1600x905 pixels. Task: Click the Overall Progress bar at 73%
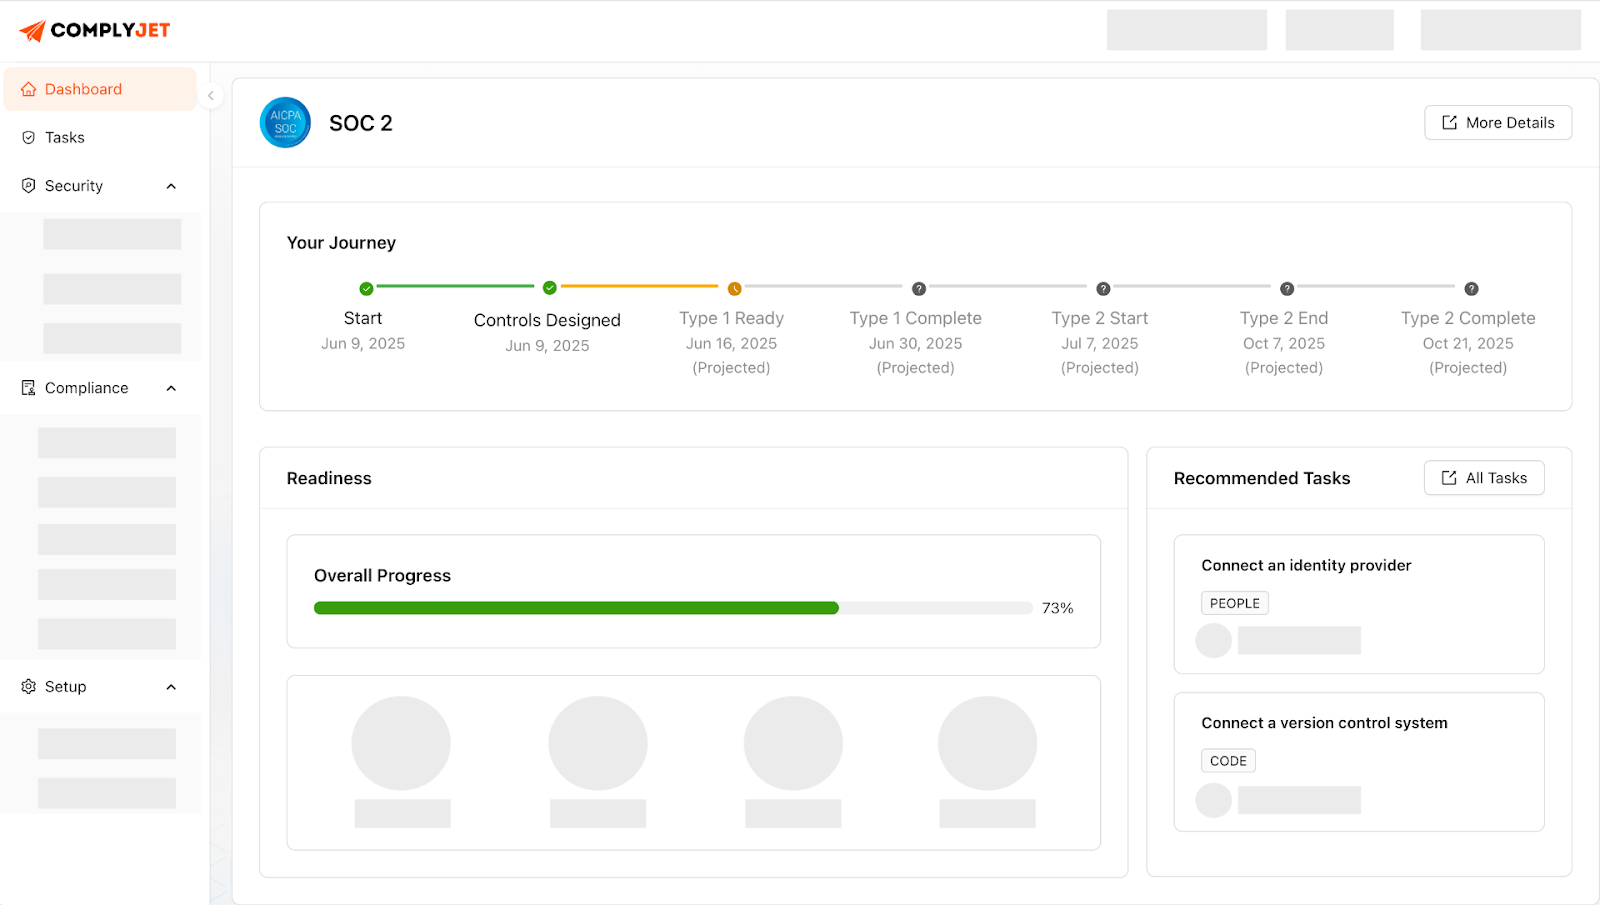coord(673,607)
